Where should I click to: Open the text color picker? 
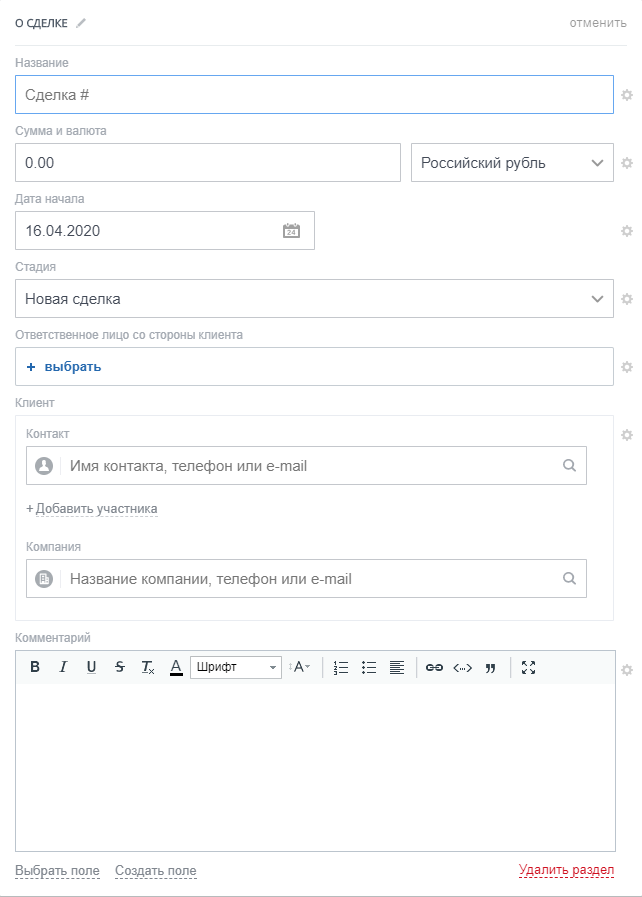pos(176,667)
